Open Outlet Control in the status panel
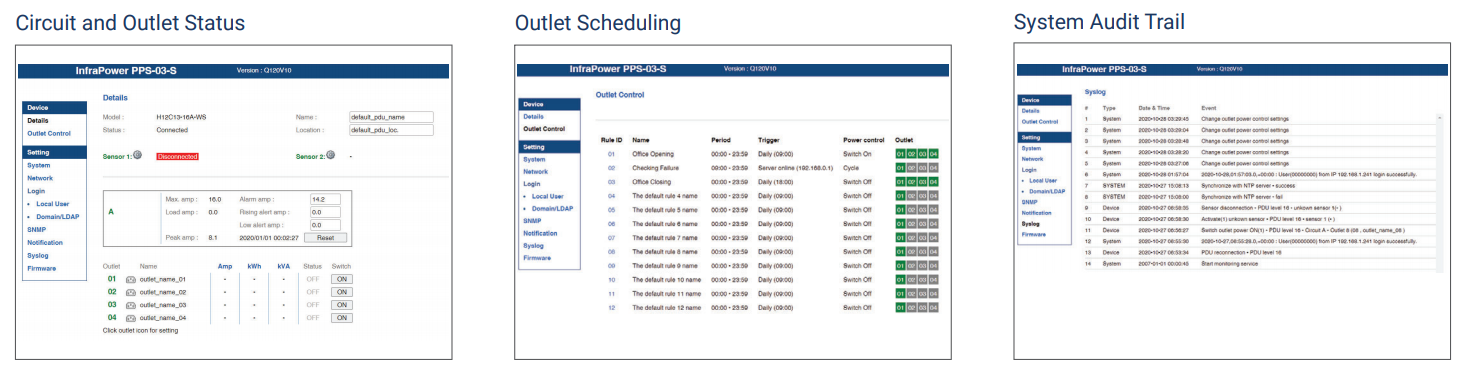1471x373 pixels. 49,133
